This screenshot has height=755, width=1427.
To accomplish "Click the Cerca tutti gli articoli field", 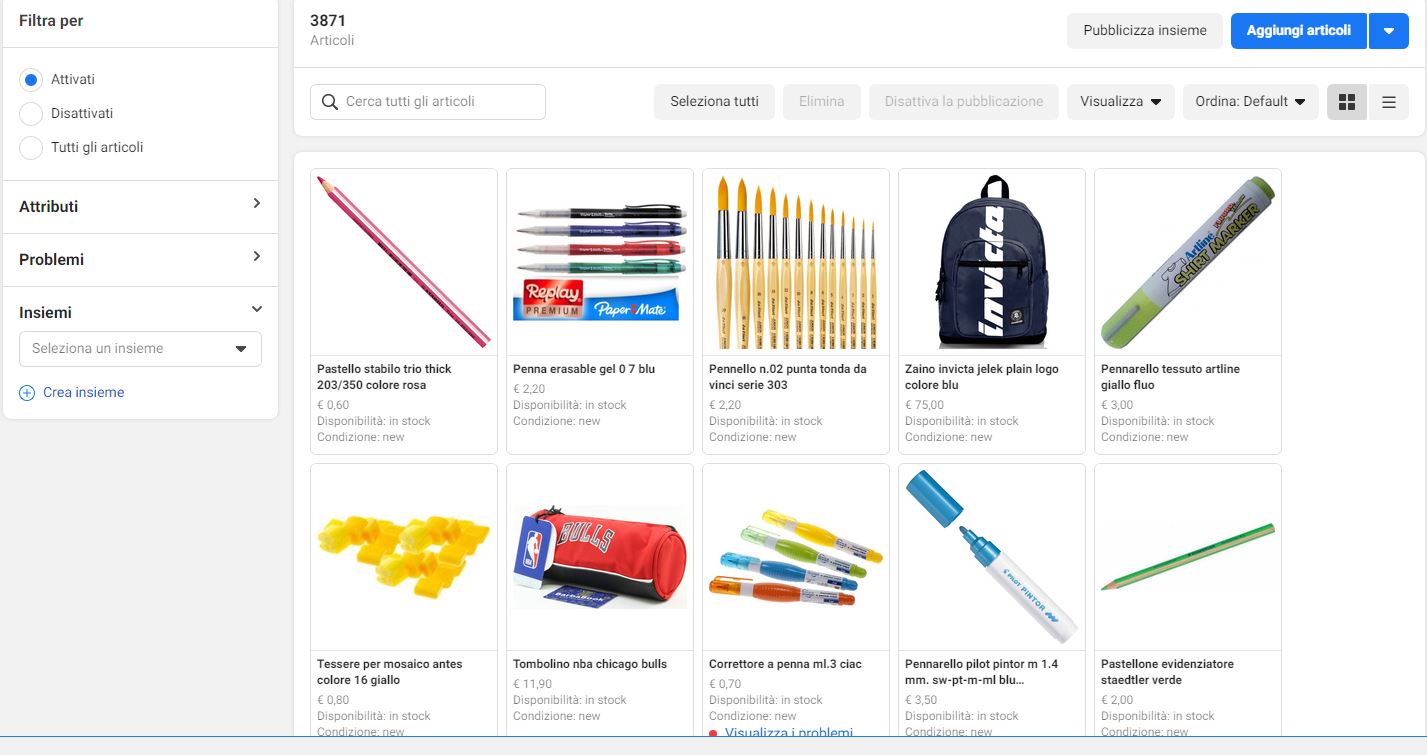I will tap(428, 102).
